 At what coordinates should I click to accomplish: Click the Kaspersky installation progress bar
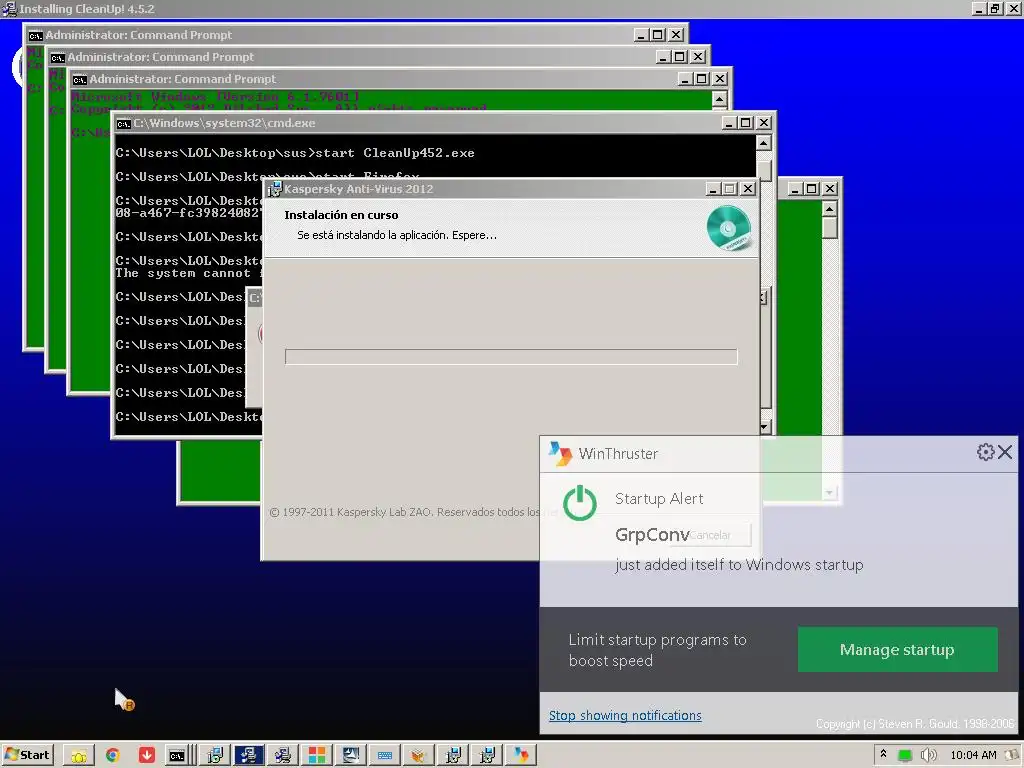pos(511,357)
